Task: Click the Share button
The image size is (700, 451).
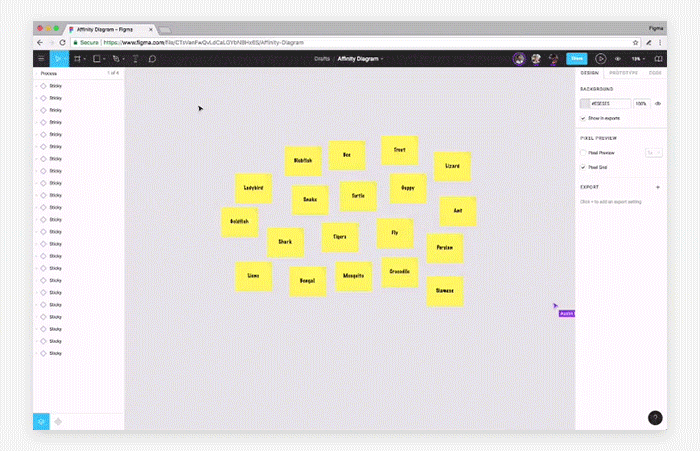Action: [577, 58]
